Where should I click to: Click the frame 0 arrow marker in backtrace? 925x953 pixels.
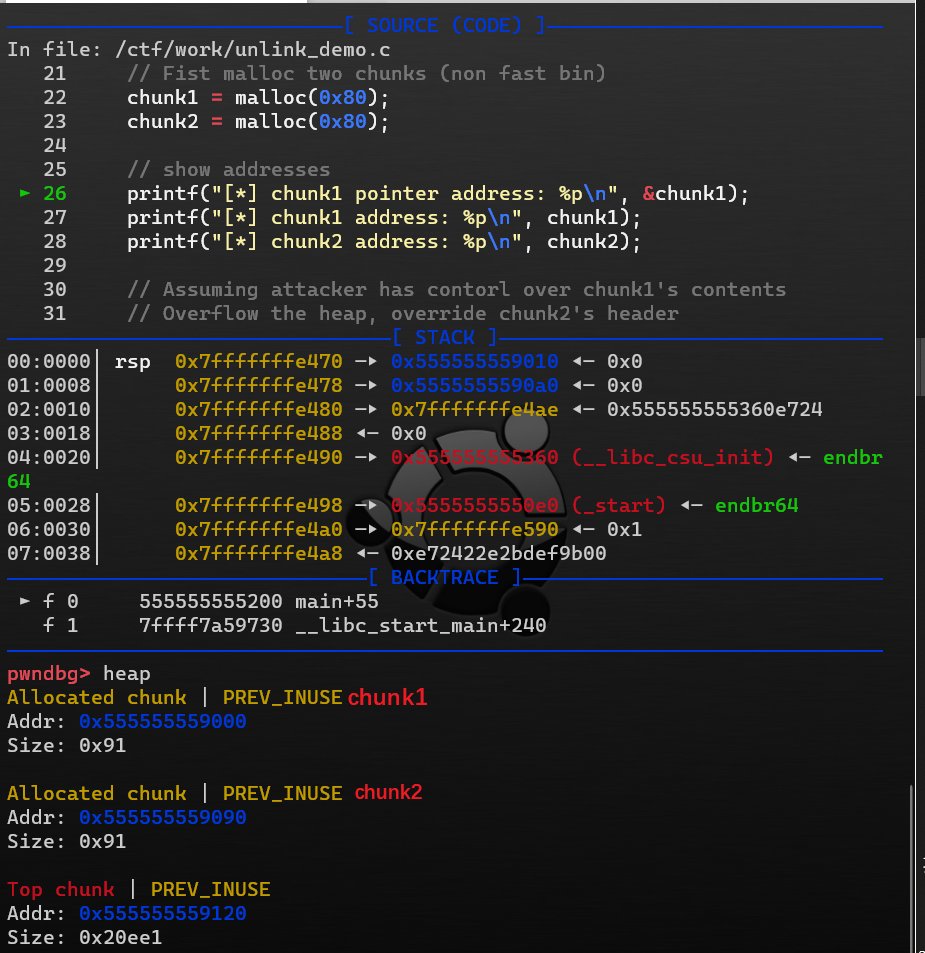(x=25, y=601)
